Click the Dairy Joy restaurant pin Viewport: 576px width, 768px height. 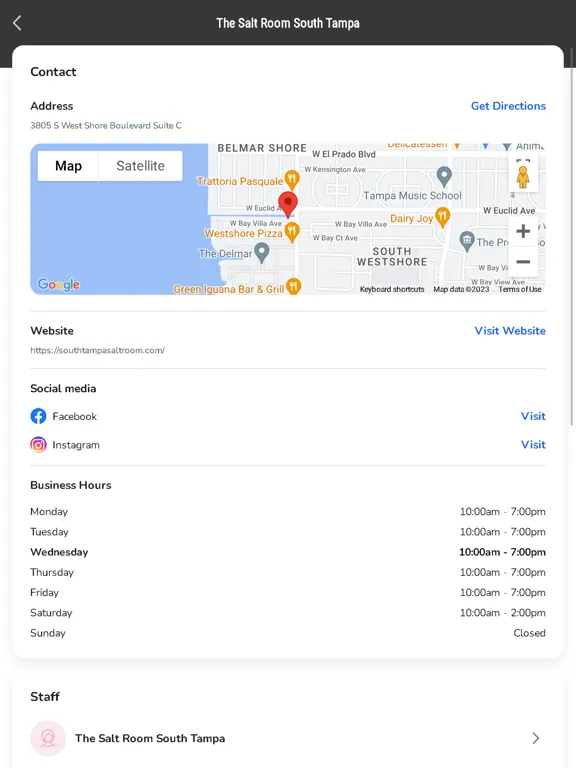point(442,217)
